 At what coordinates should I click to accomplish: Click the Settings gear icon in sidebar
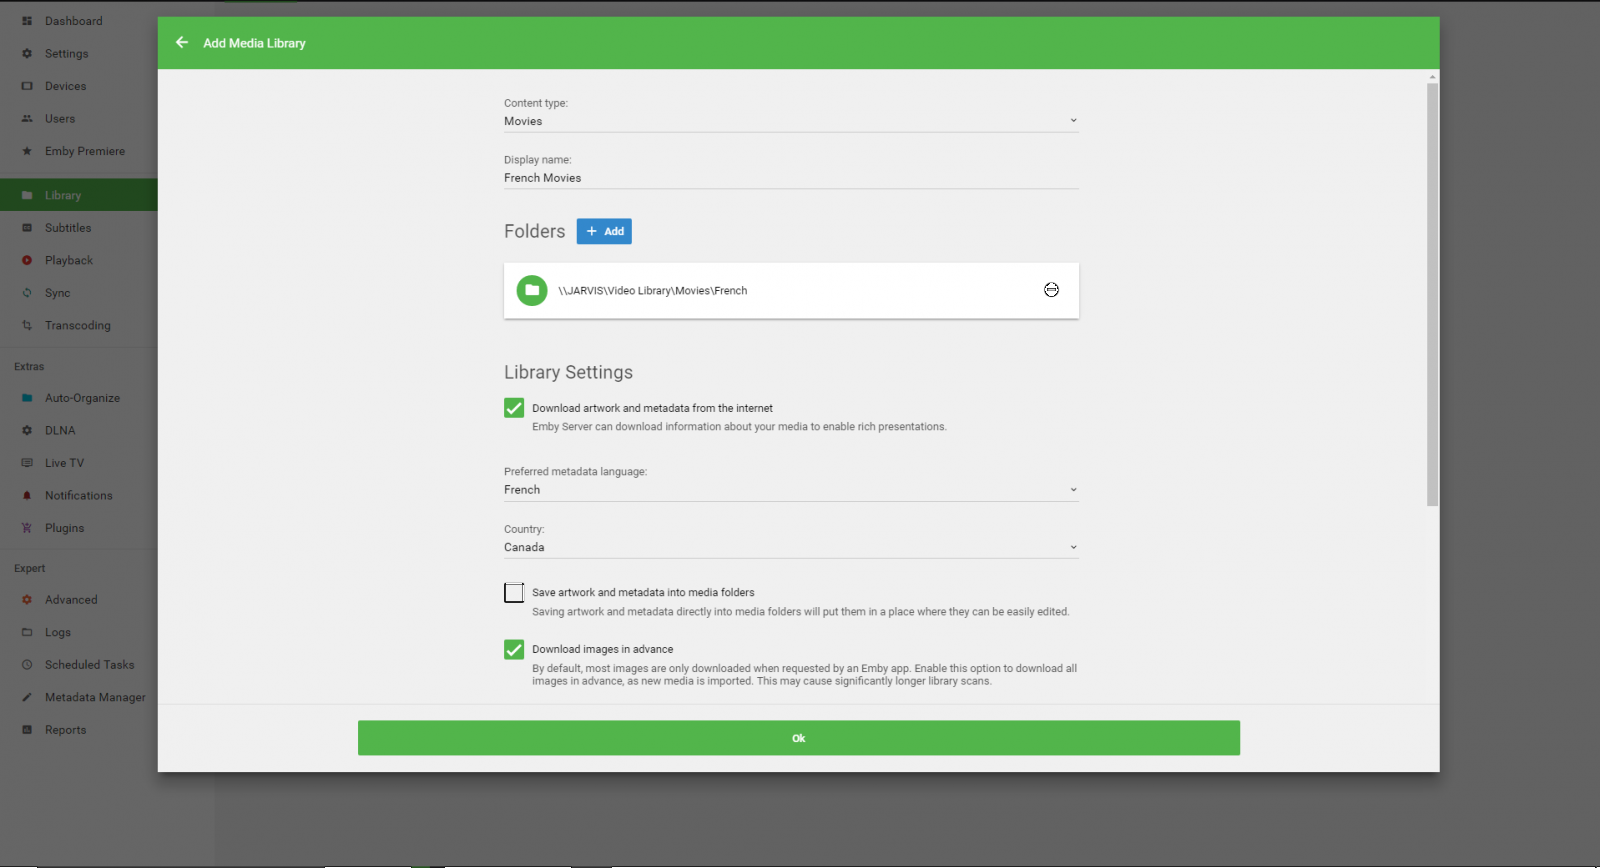(27, 54)
